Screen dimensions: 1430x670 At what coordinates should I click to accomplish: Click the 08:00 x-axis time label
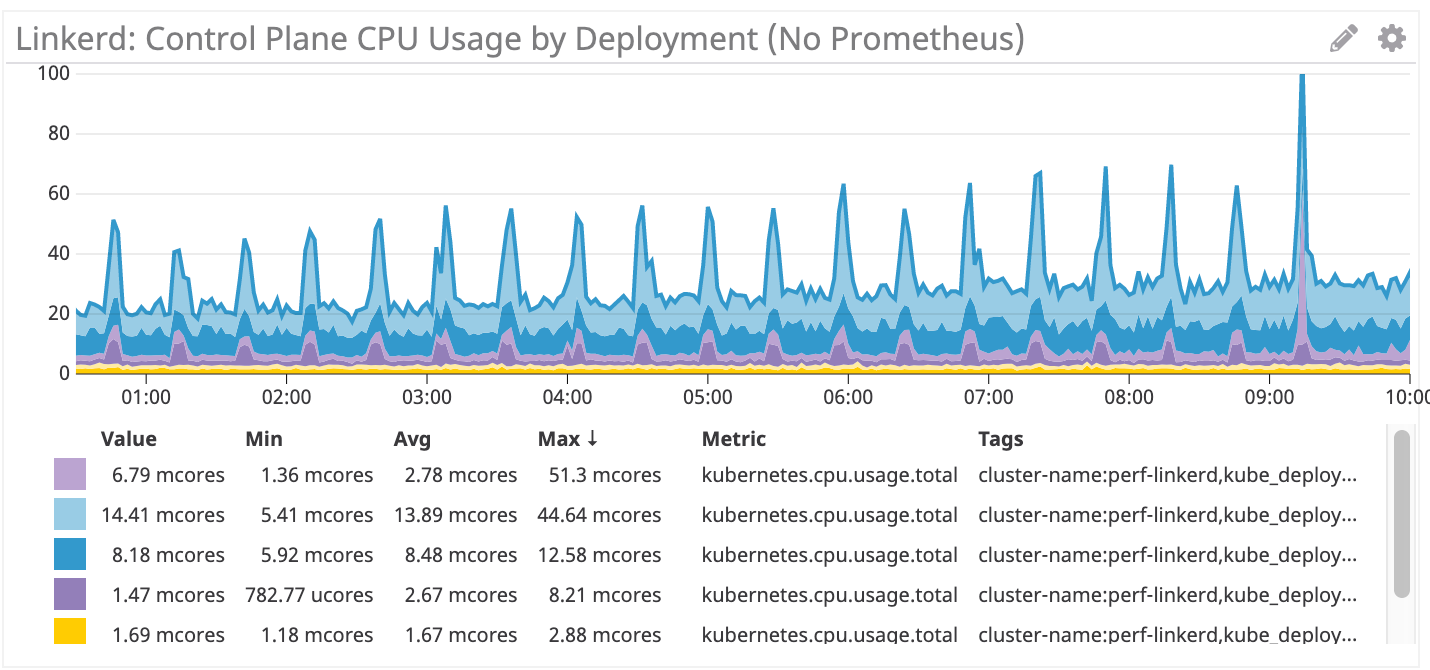click(1129, 396)
